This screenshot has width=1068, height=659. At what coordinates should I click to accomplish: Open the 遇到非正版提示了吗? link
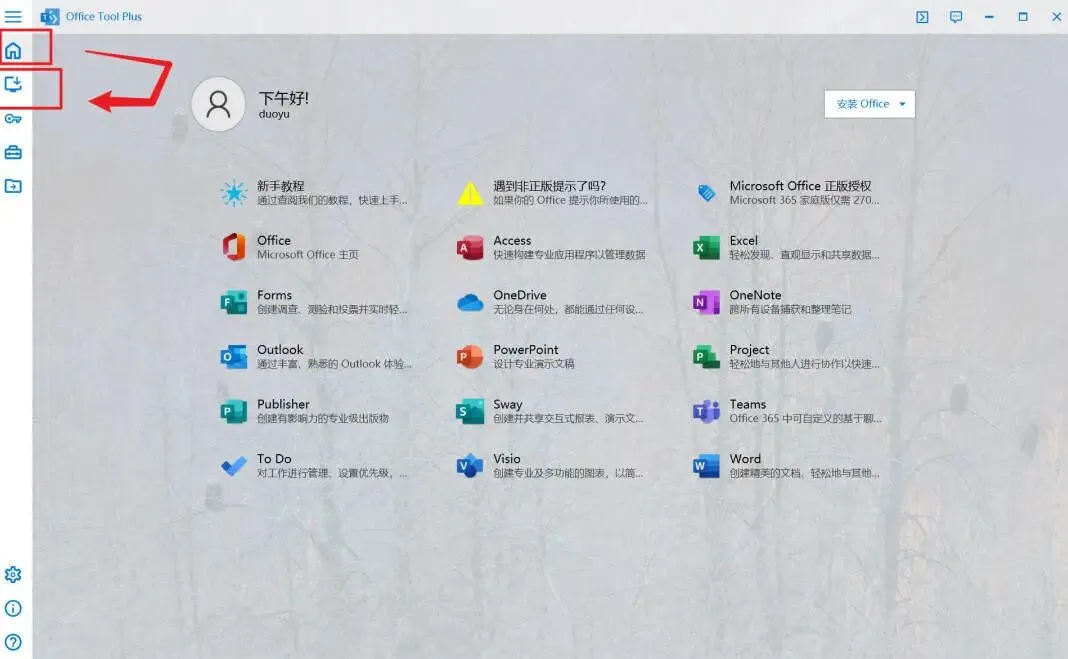click(550, 186)
